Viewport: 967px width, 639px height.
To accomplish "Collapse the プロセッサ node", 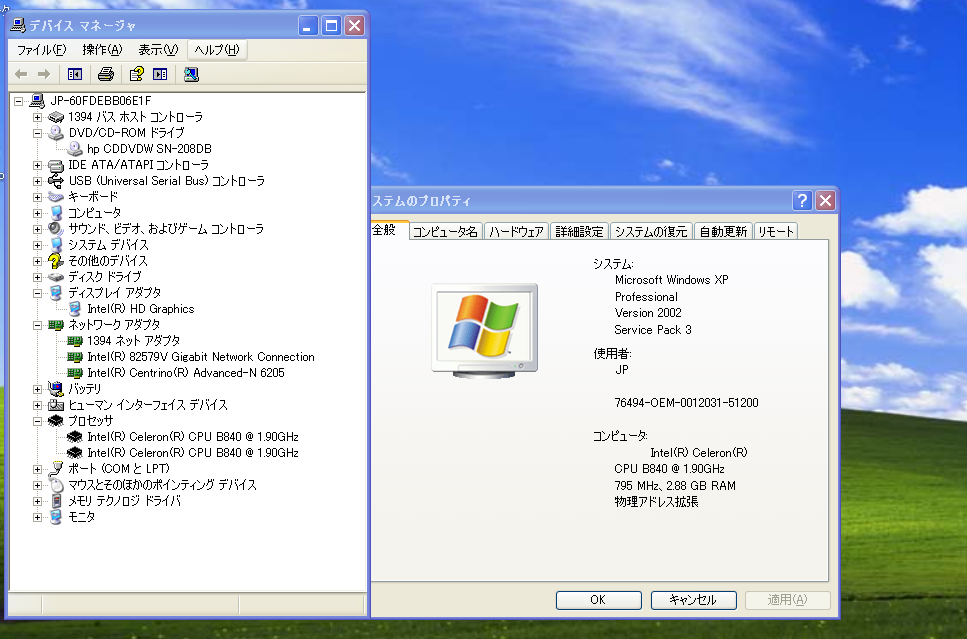I will 37,421.
